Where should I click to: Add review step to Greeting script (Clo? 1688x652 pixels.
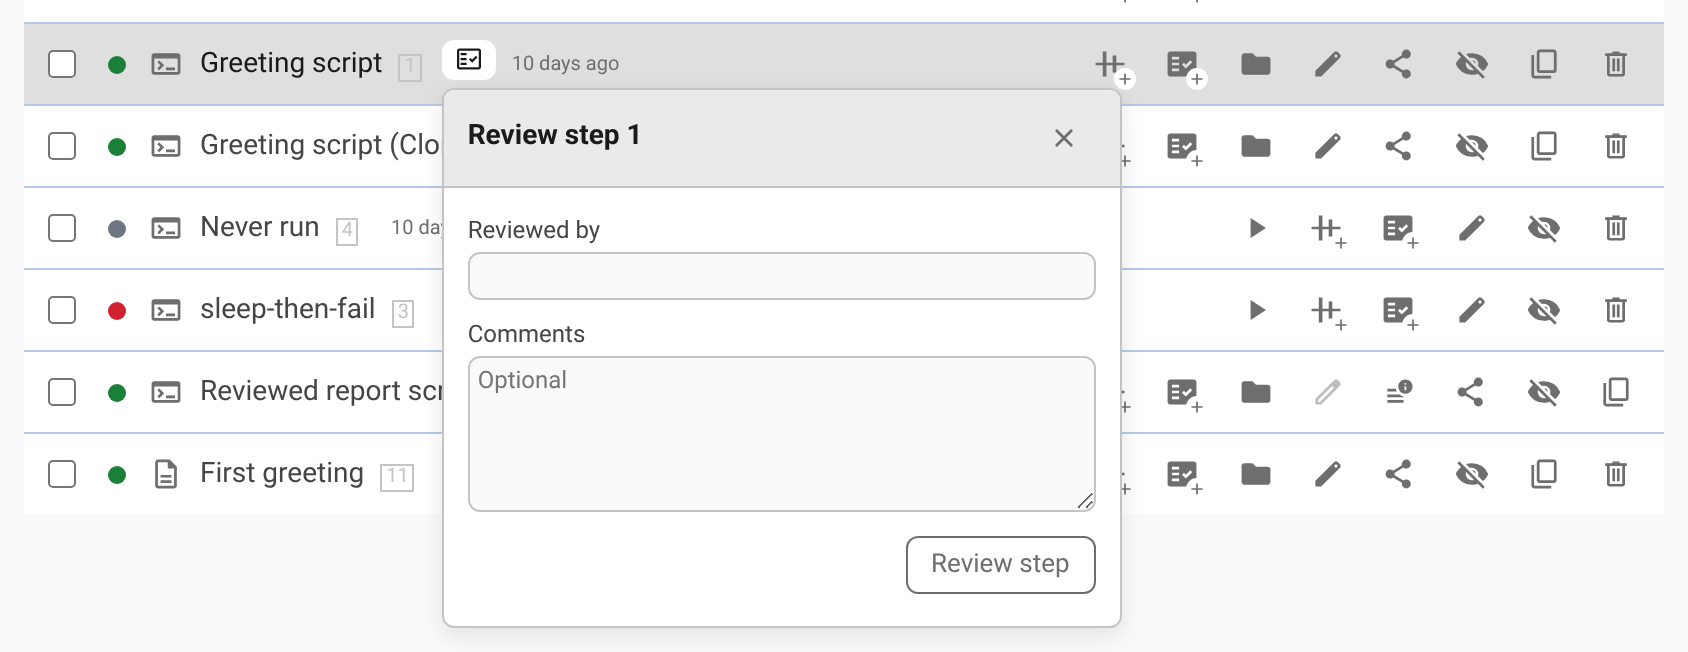click(1185, 148)
